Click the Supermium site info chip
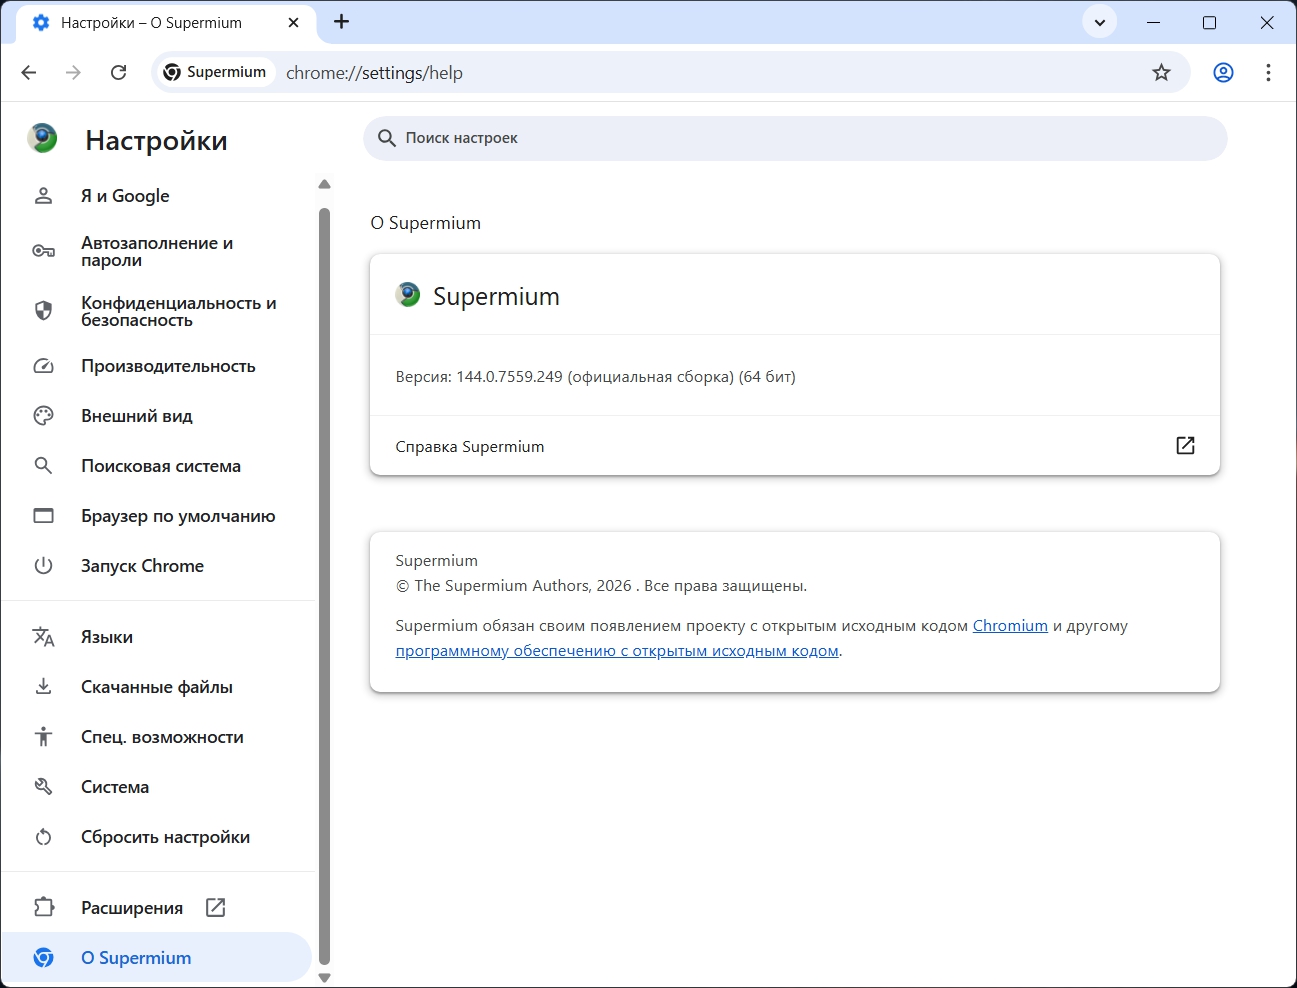The image size is (1297, 988). pos(216,72)
